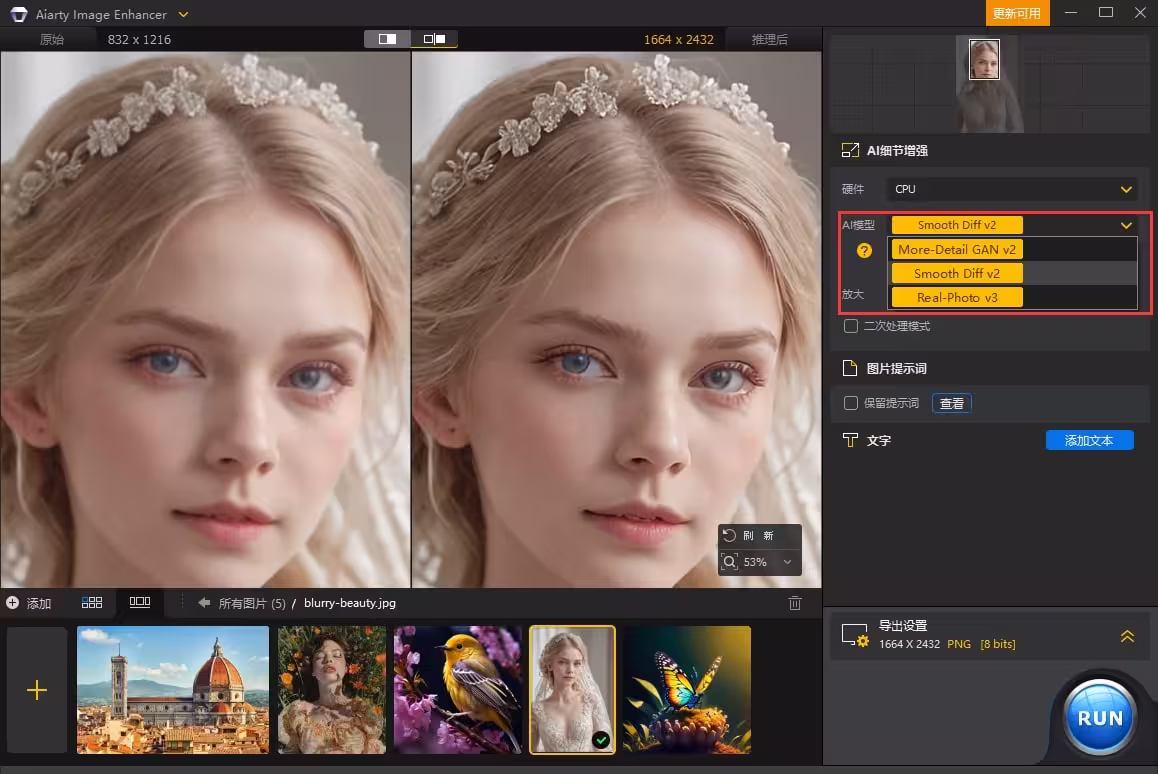
Task: Click the [8 bits] depth label
Action: coord(998,644)
